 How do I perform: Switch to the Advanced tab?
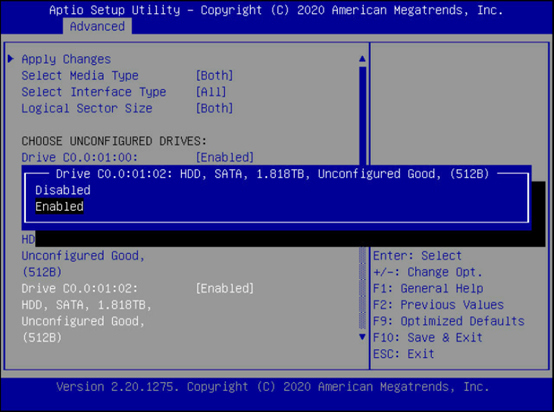(x=97, y=27)
